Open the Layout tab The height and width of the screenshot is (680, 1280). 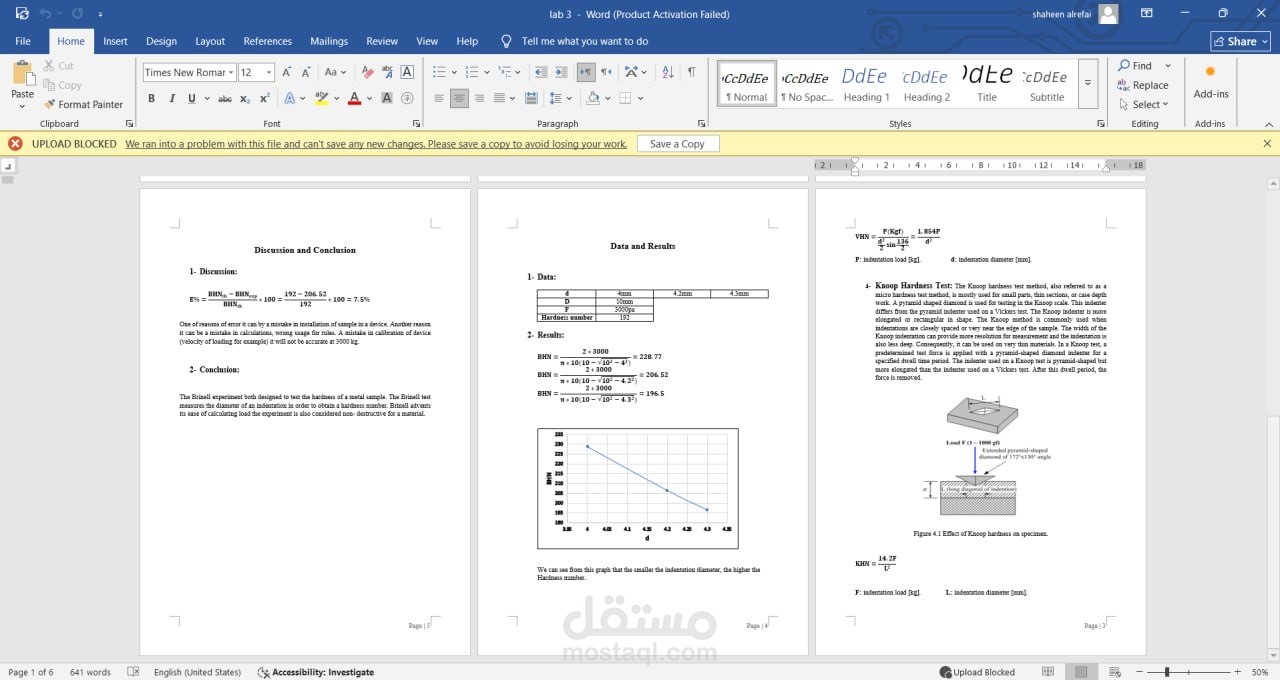coord(210,41)
